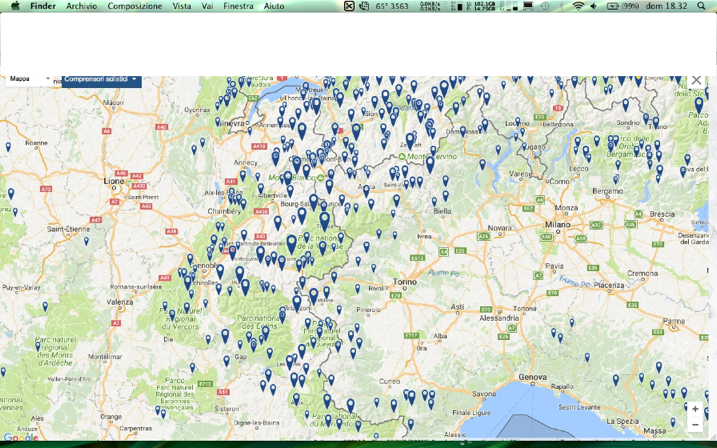The height and width of the screenshot is (448, 717).
Task: Open the Finder menu
Action: [x=43, y=6]
